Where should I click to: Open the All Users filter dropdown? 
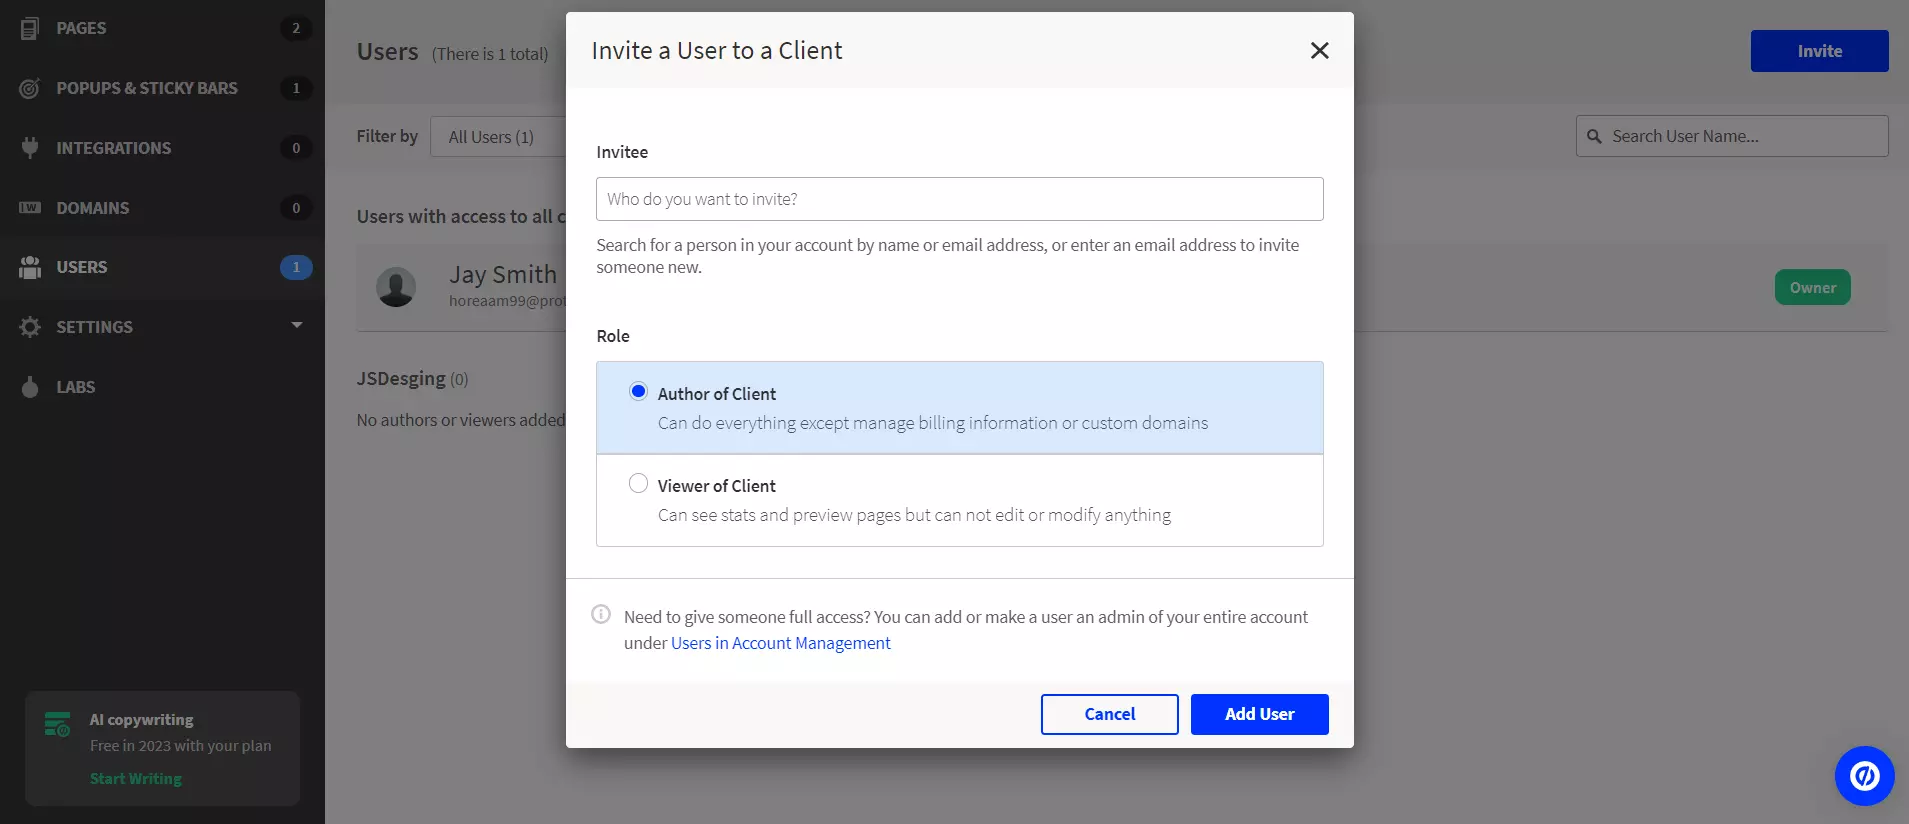point(497,137)
